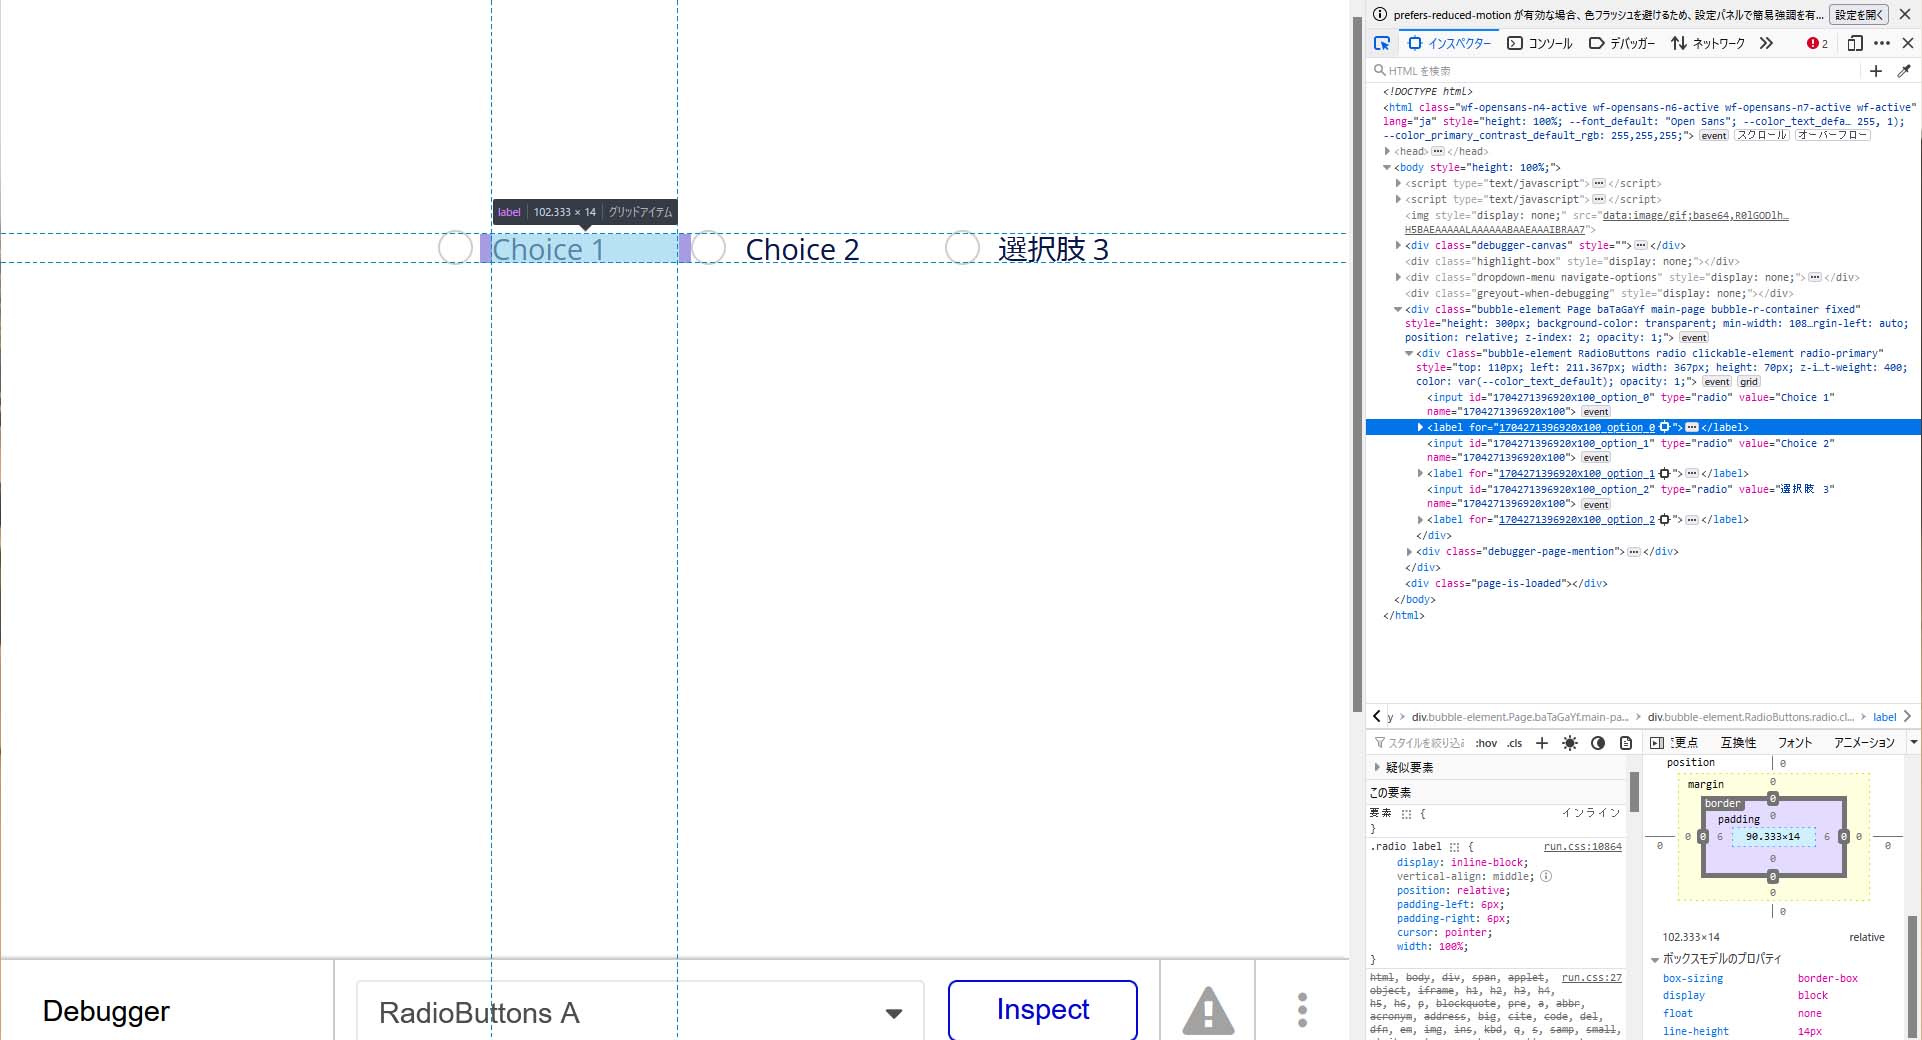Open the RadioButtons A dropdown

pos(640,1012)
